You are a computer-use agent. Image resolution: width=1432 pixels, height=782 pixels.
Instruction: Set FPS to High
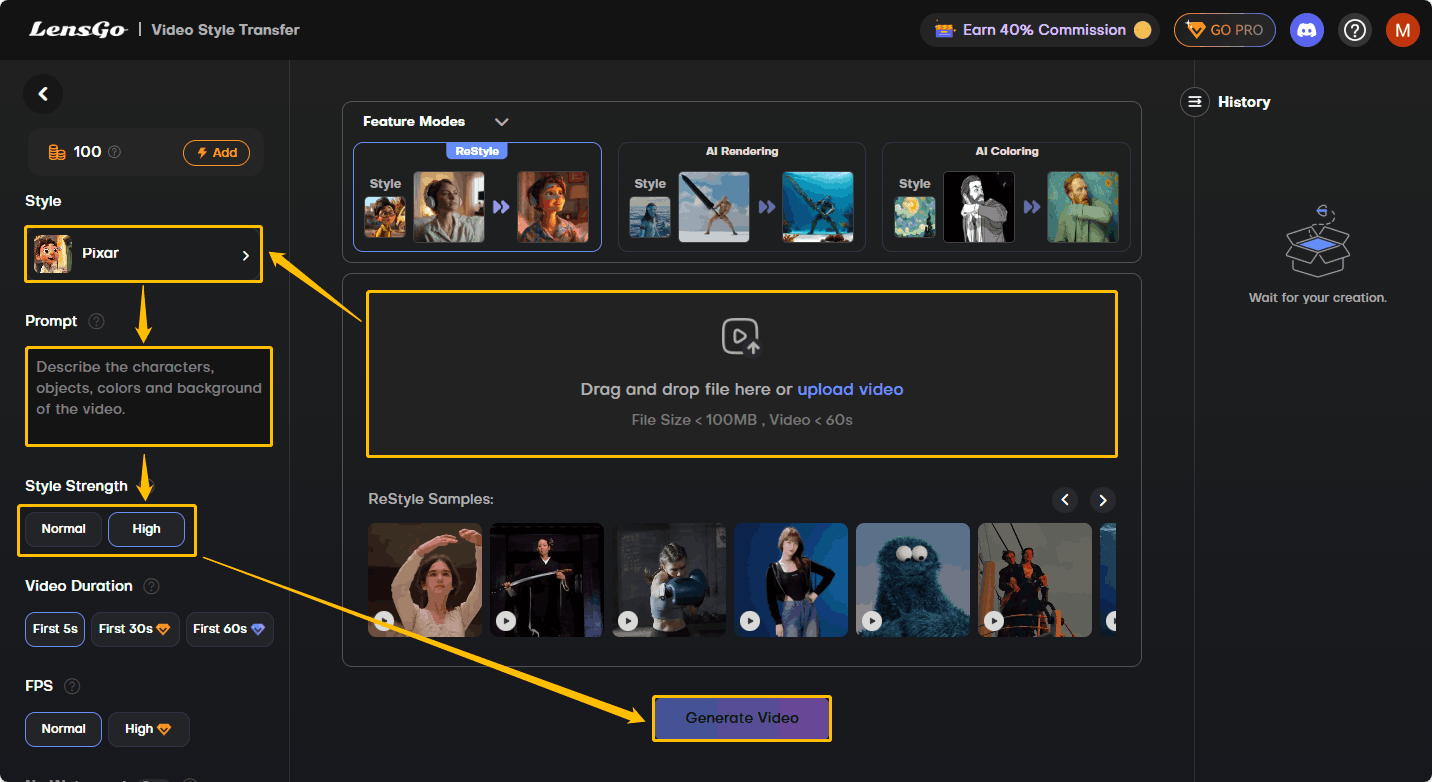point(148,729)
